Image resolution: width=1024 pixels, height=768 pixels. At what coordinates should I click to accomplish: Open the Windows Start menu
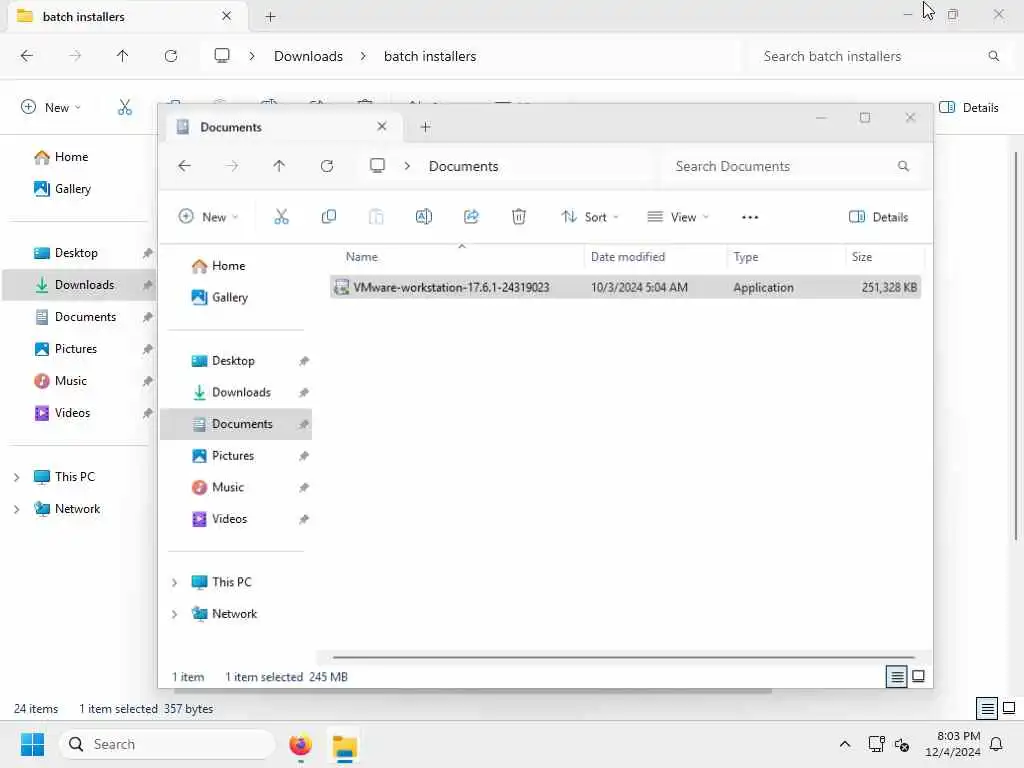coord(32,744)
